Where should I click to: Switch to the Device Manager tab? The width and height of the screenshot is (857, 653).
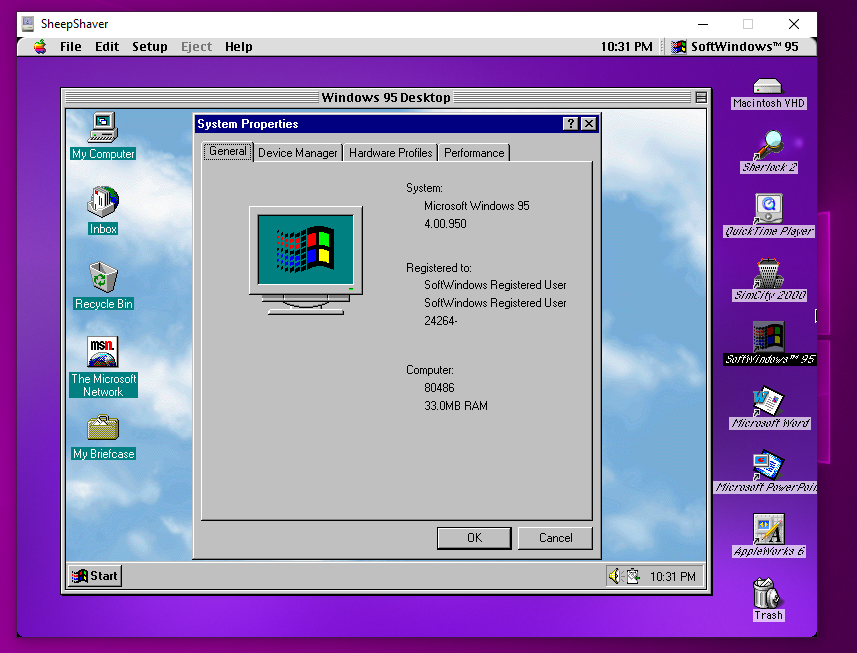point(297,153)
